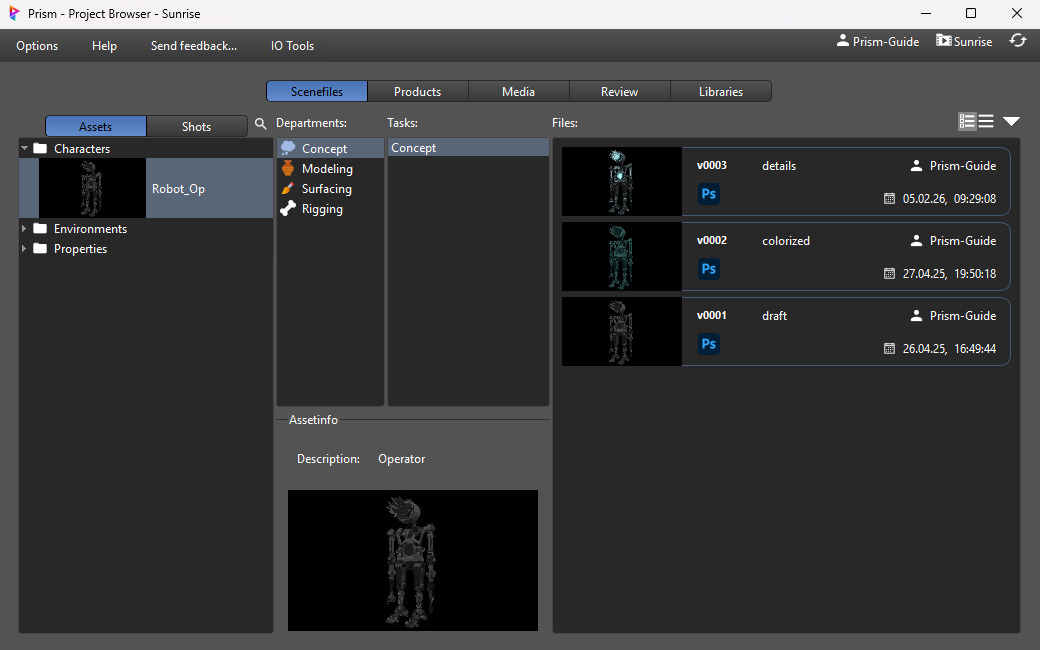Click Send feedback... button
This screenshot has width=1040, height=650.
click(193, 45)
